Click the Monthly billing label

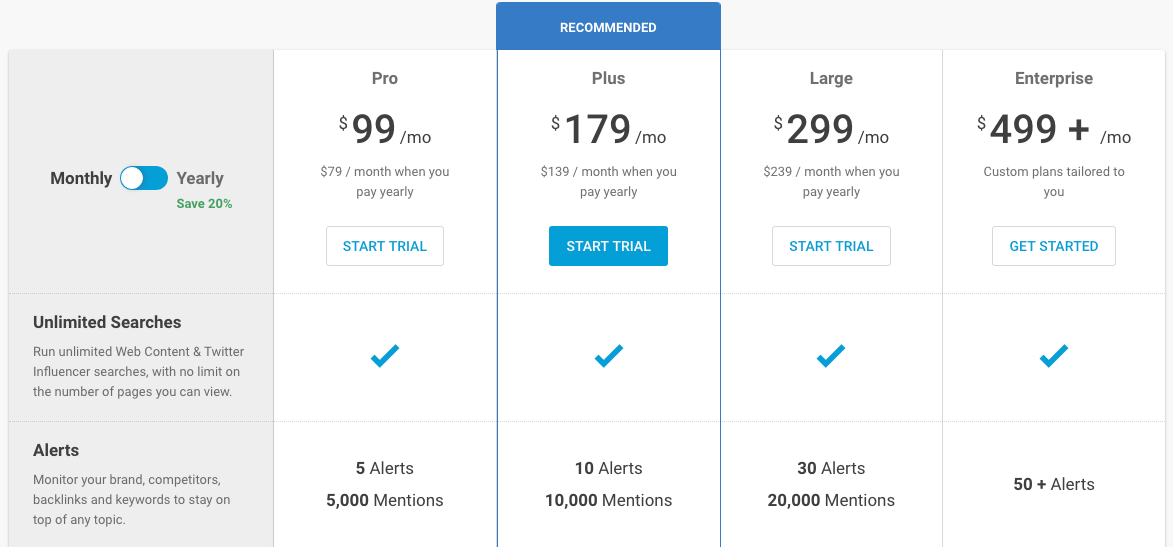(x=81, y=178)
